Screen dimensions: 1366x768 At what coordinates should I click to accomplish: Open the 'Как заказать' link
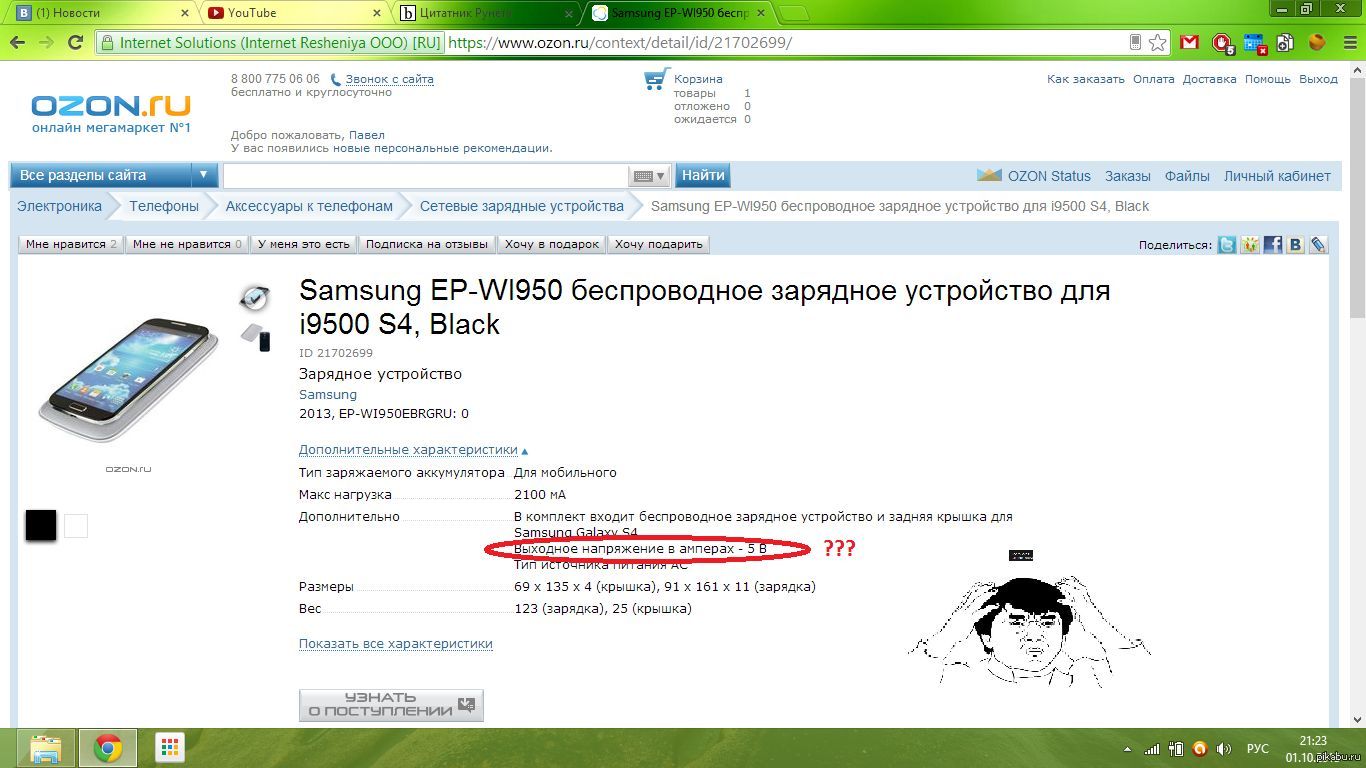[x=1086, y=79]
